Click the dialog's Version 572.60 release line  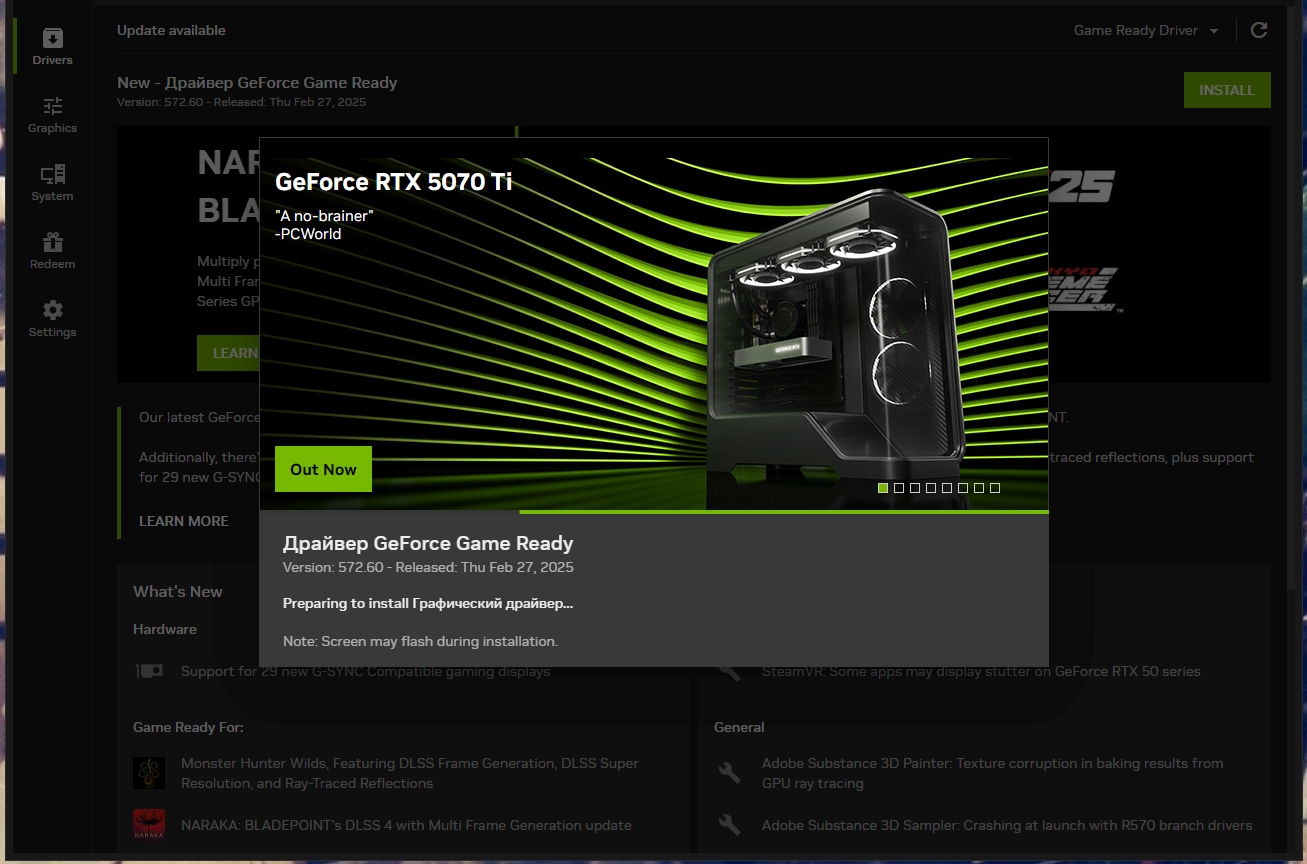click(x=428, y=567)
